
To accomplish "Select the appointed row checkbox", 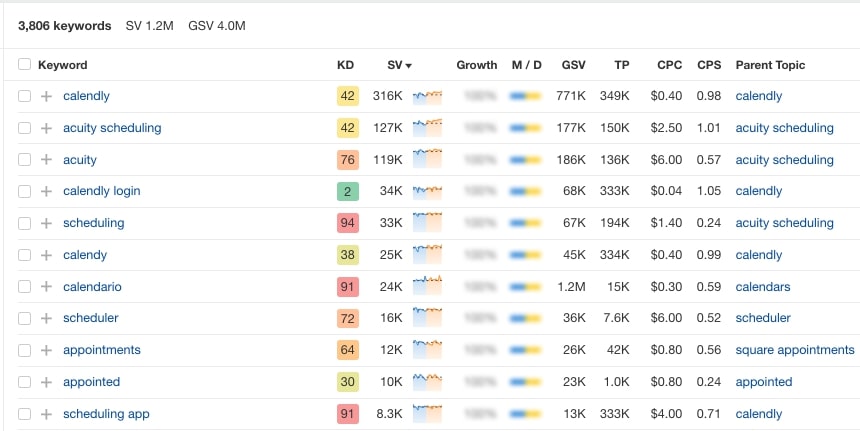I will click(24, 382).
